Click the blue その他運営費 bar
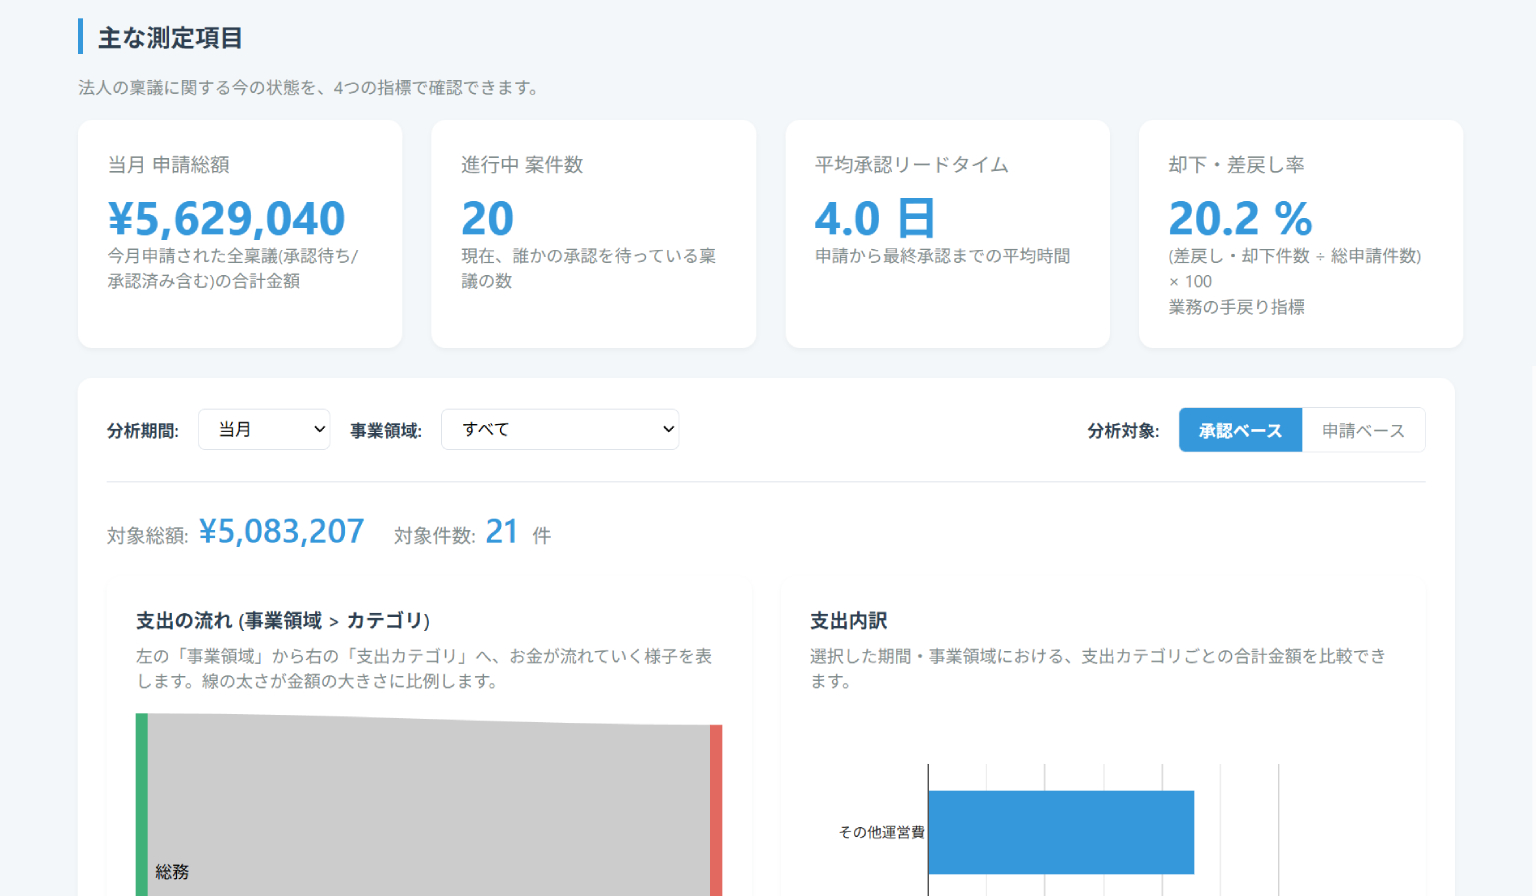The image size is (1536, 896). (x=1060, y=831)
